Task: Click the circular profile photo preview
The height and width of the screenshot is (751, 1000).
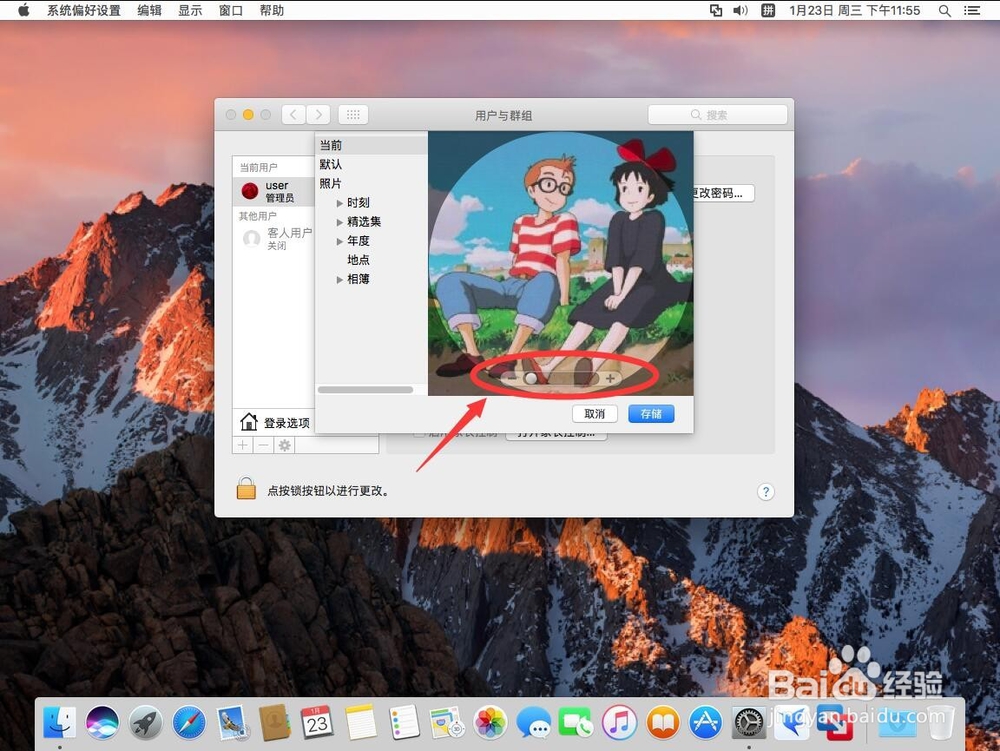Action: pos(561,263)
